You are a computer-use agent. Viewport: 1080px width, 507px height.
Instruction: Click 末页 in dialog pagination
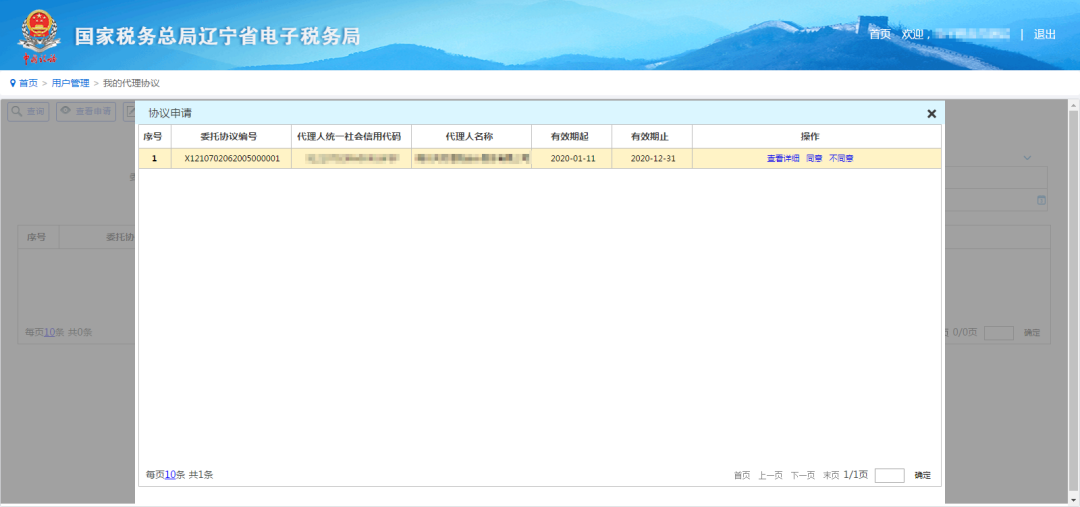click(x=831, y=475)
